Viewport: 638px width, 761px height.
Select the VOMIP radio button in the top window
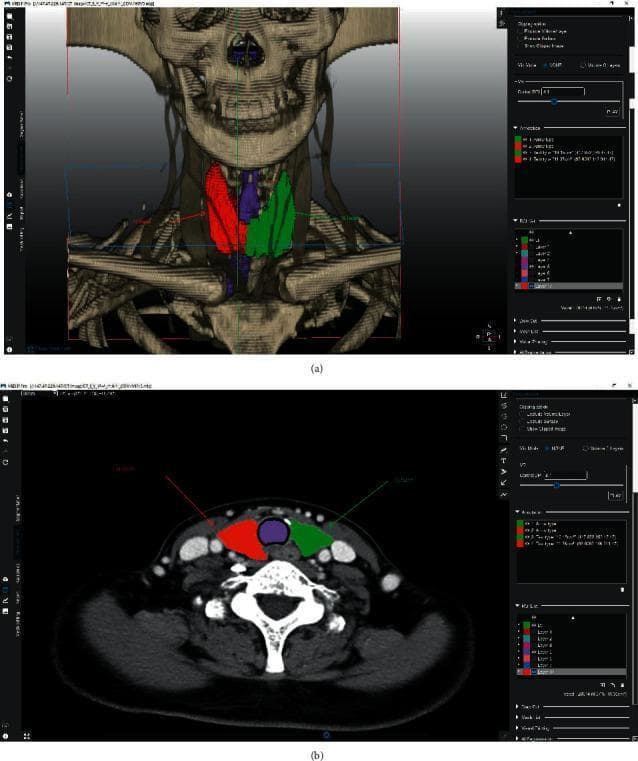[546, 66]
